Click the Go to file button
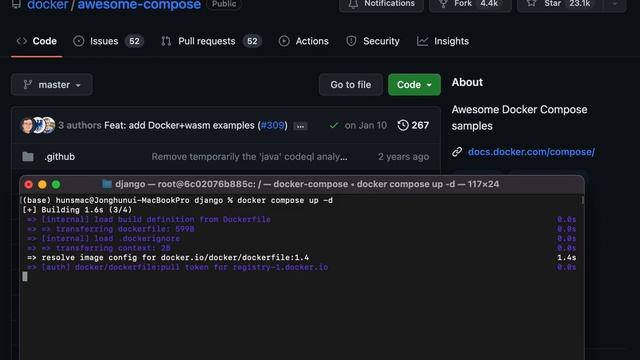The height and width of the screenshot is (360, 640). (351, 84)
